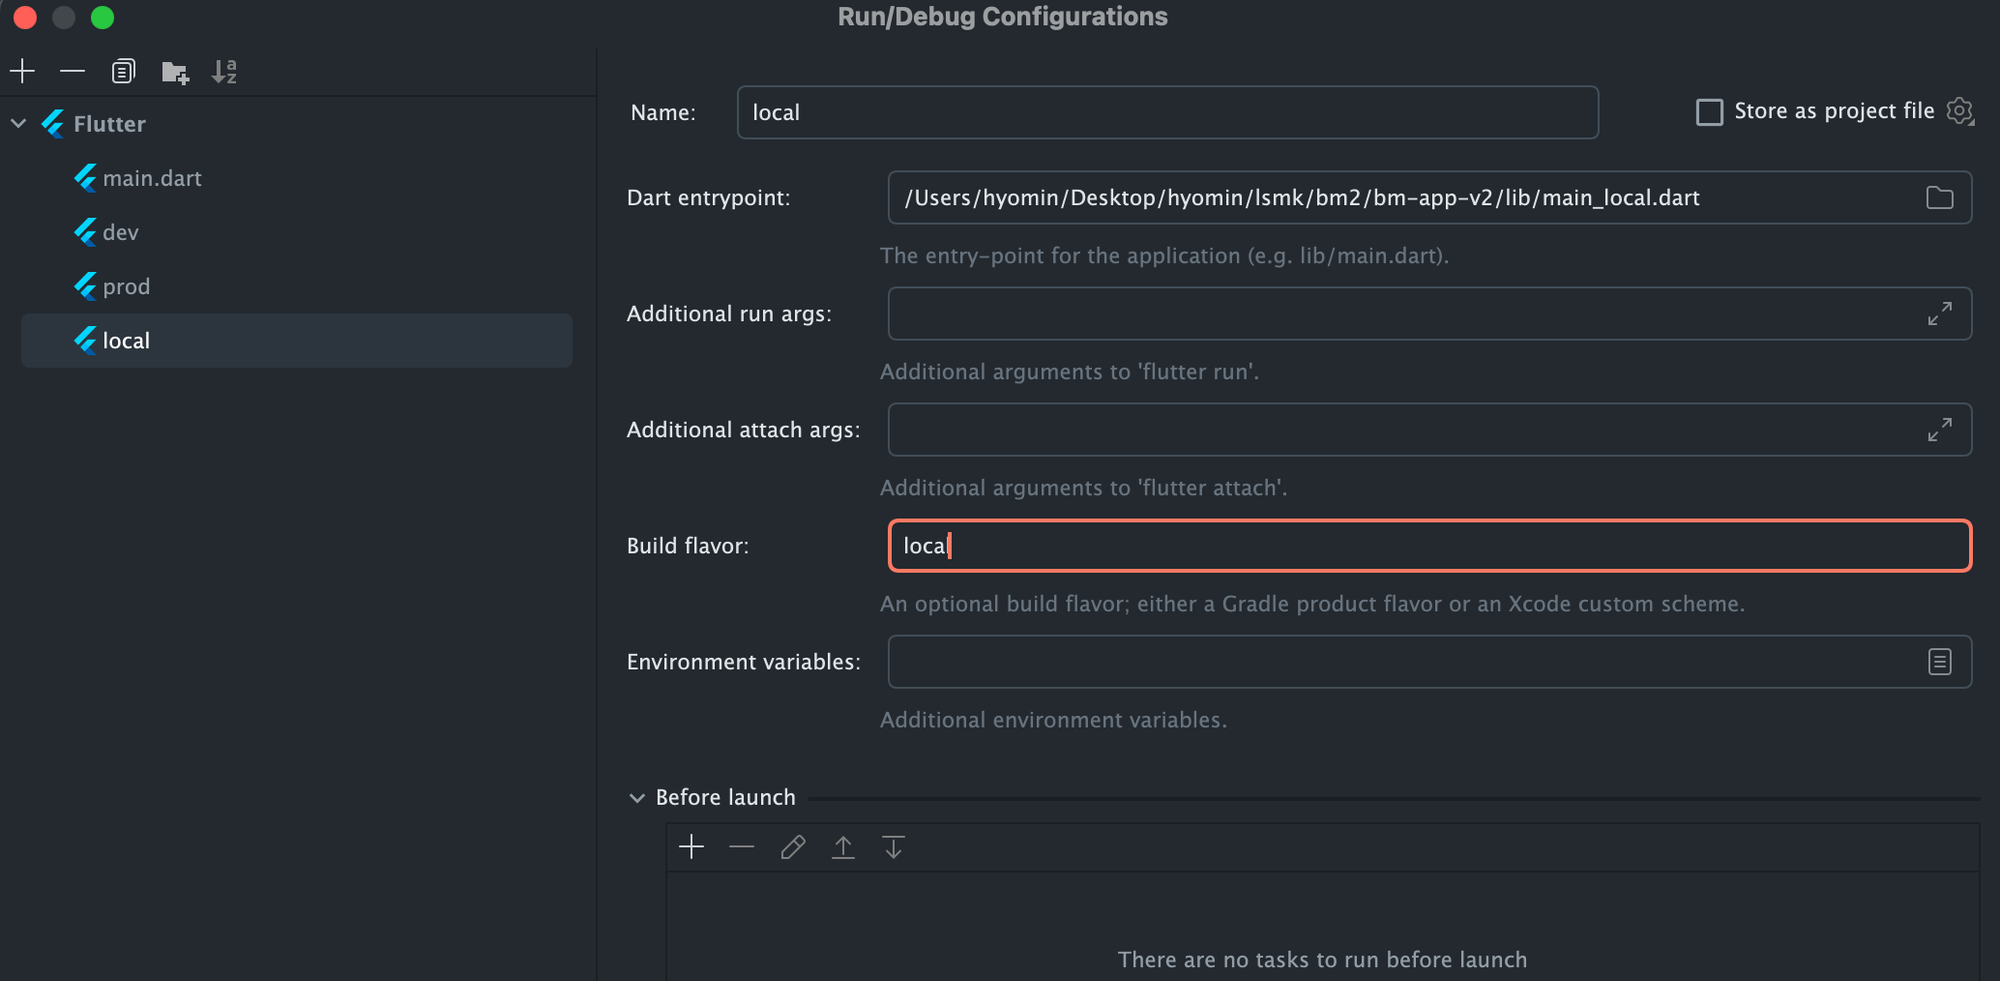Copy the selected configuration

[x=123, y=71]
